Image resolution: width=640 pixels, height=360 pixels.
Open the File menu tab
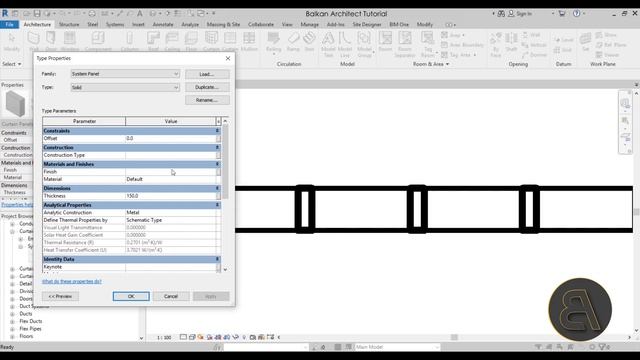[9, 24]
